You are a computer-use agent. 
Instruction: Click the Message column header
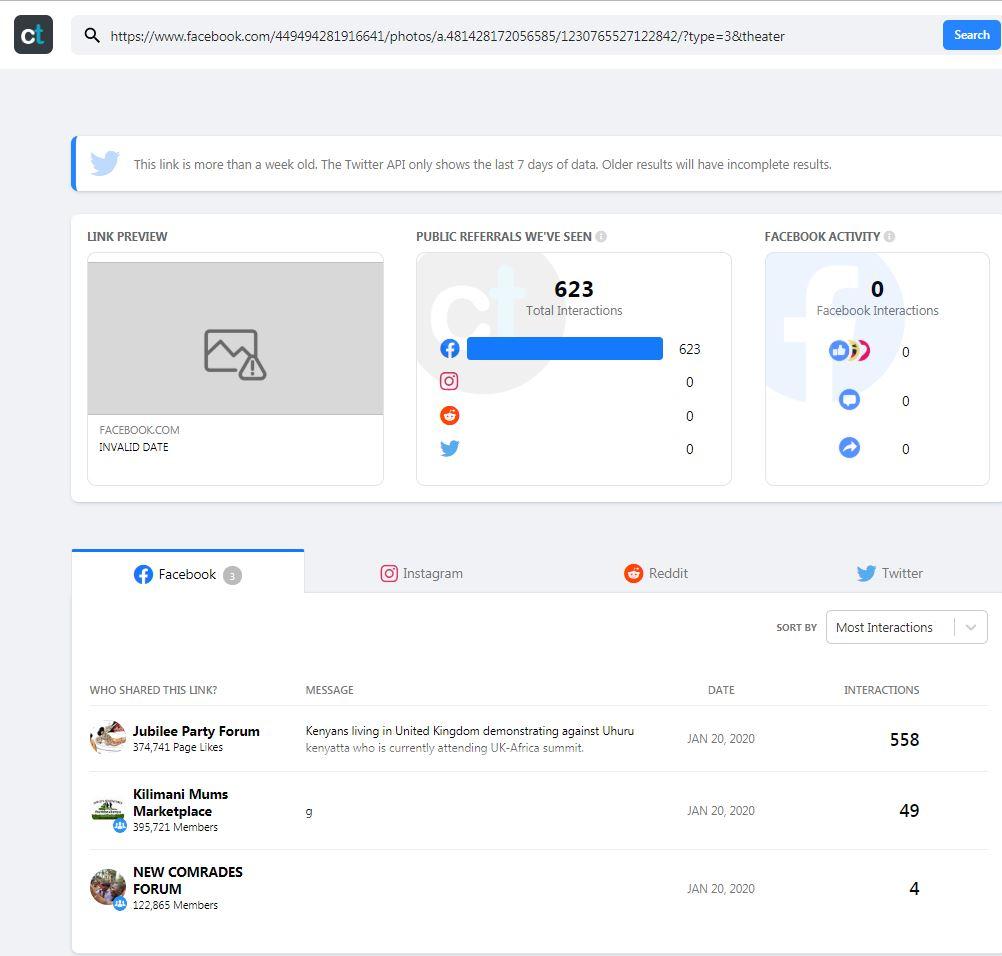[x=330, y=690]
